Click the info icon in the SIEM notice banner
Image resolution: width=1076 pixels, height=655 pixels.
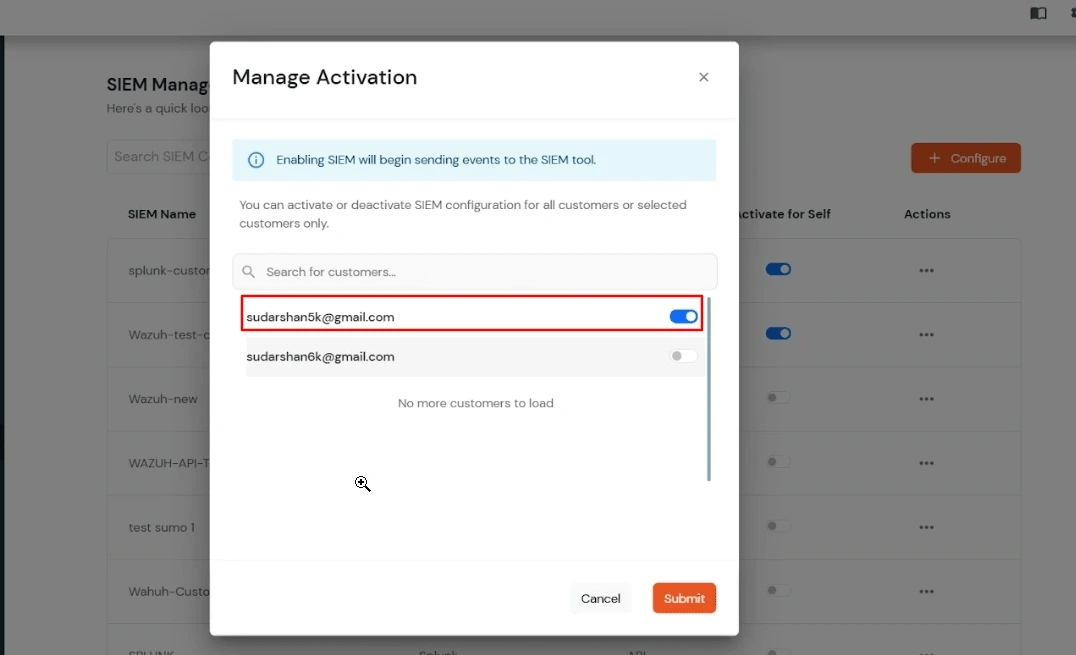[256, 159]
